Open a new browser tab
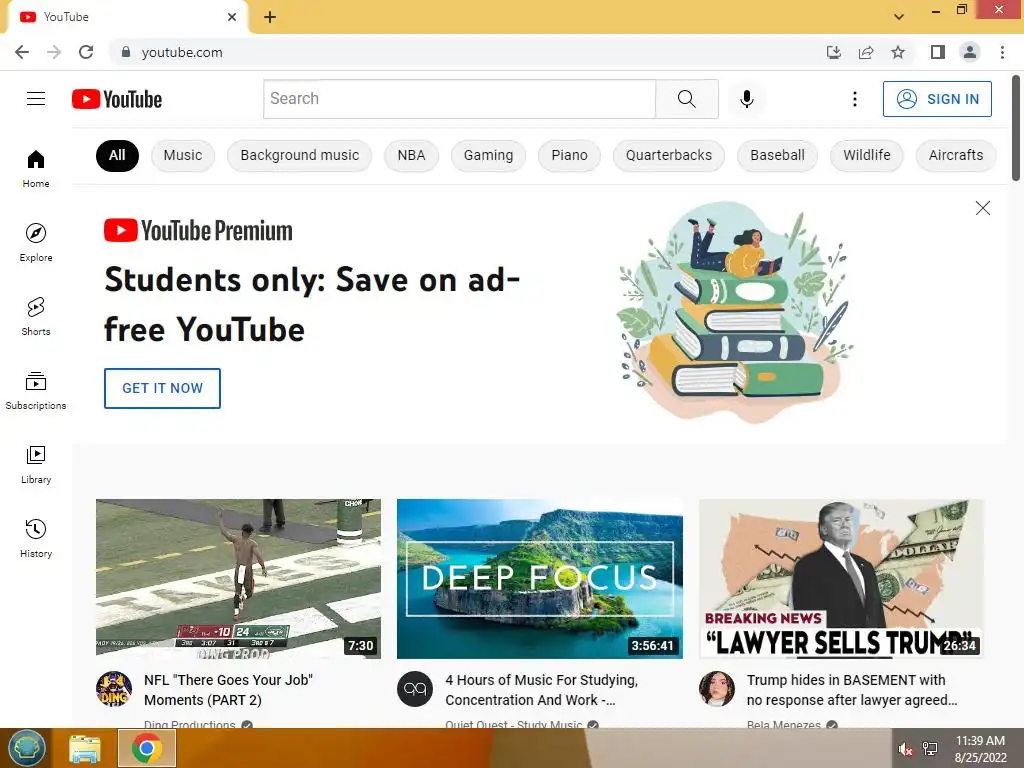 click(270, 18)
